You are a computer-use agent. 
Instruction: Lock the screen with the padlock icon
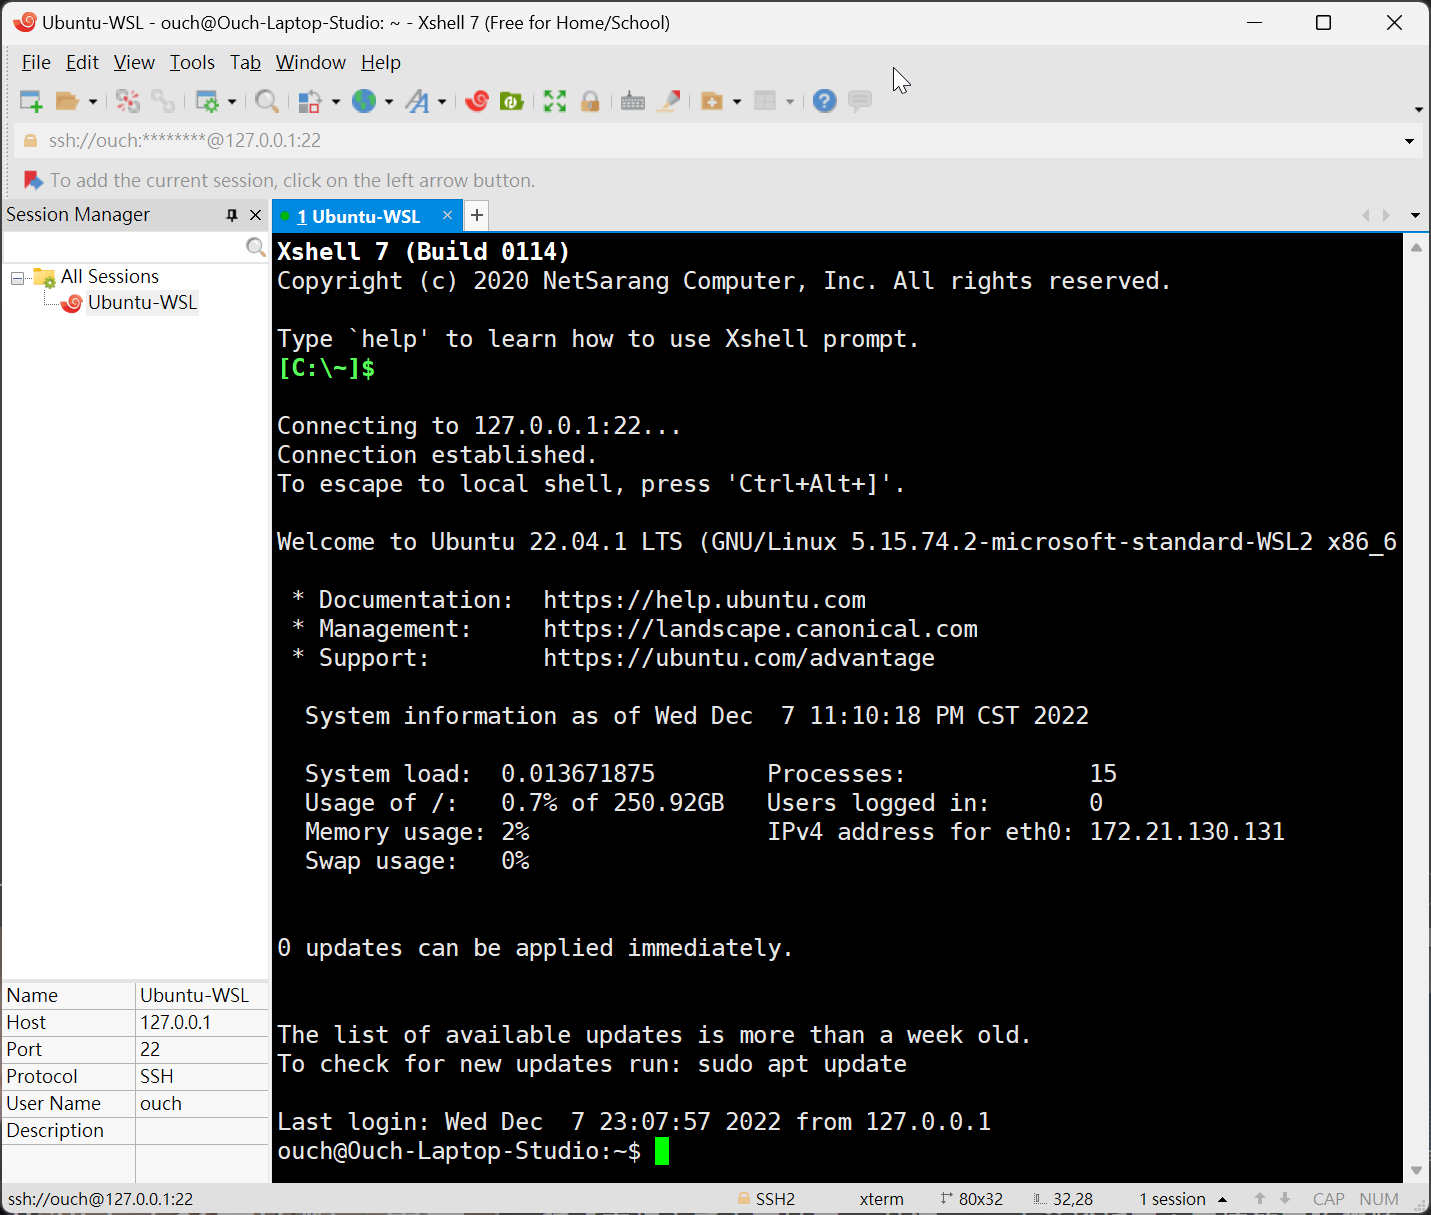(591, 101)
